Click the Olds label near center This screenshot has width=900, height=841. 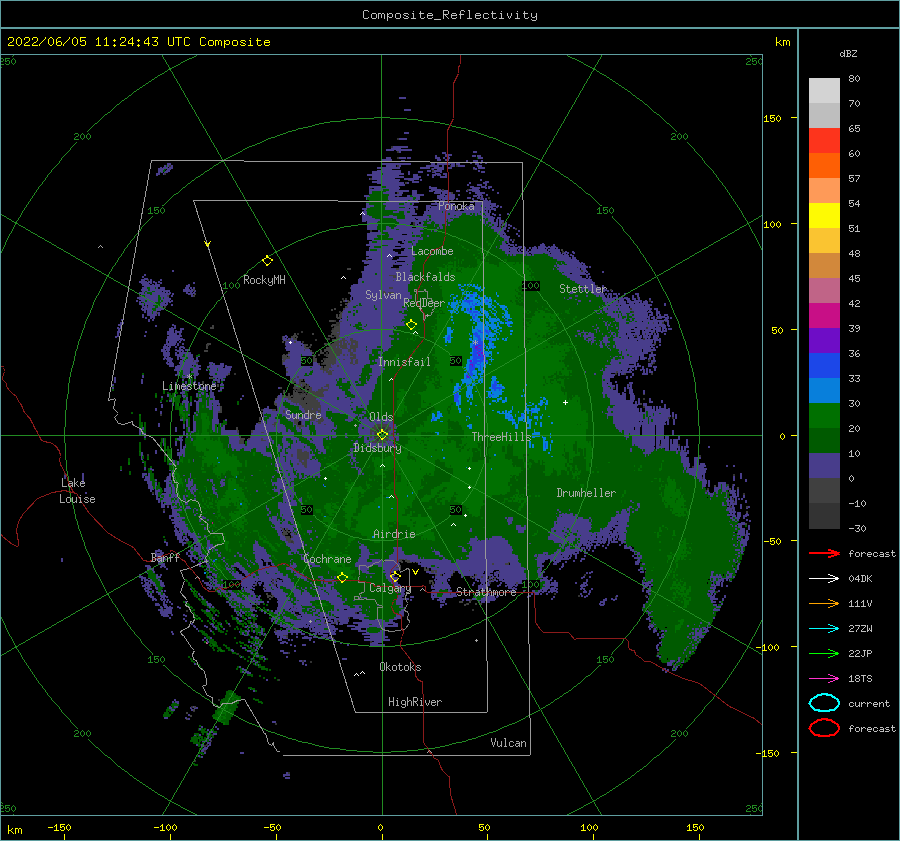(381, 417)
